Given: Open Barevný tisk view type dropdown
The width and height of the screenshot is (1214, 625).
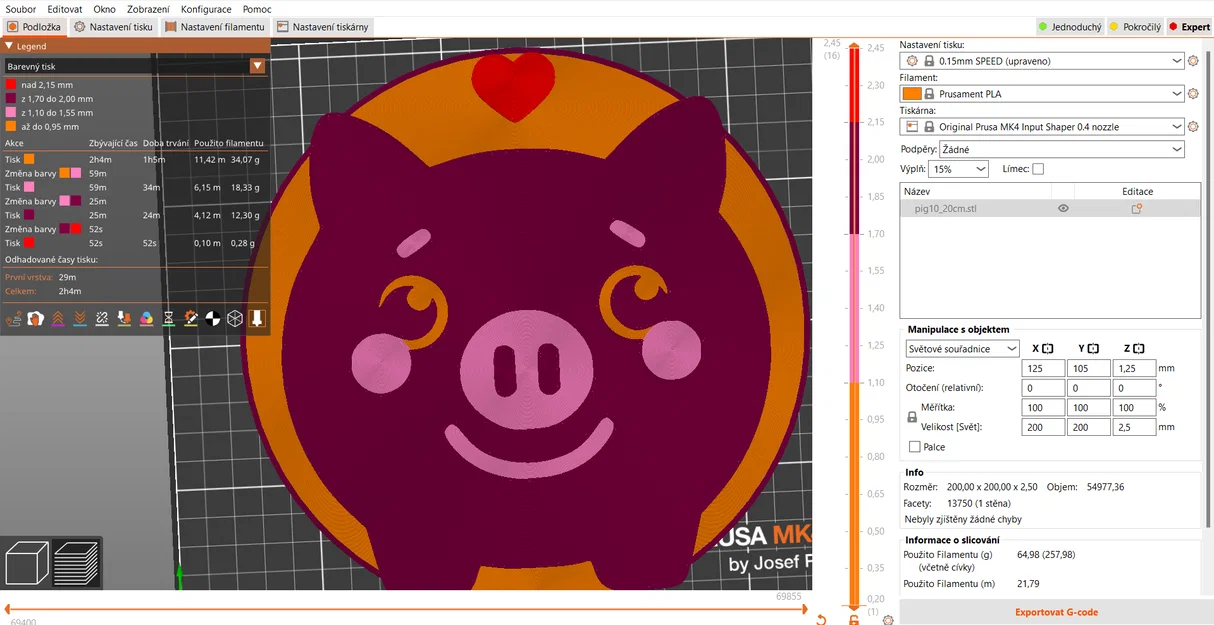Looking at the screenshot, I should click(x=134, y=66).
